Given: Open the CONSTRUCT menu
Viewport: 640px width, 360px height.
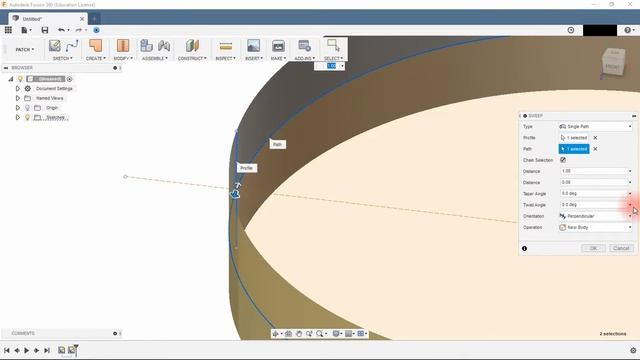Looking at the screenshot, I should click(x=192, y=58).
